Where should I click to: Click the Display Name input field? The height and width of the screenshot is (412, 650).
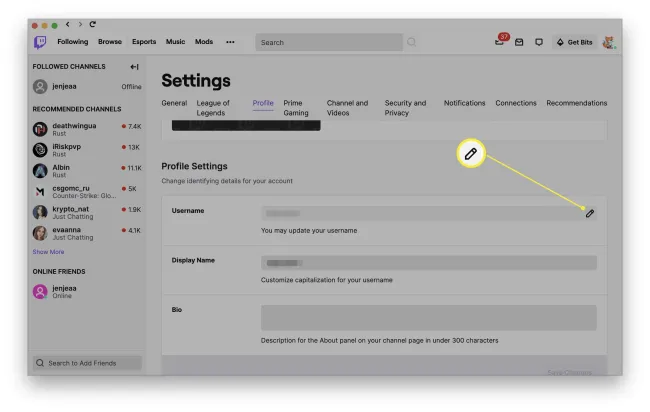coord(429,263)
